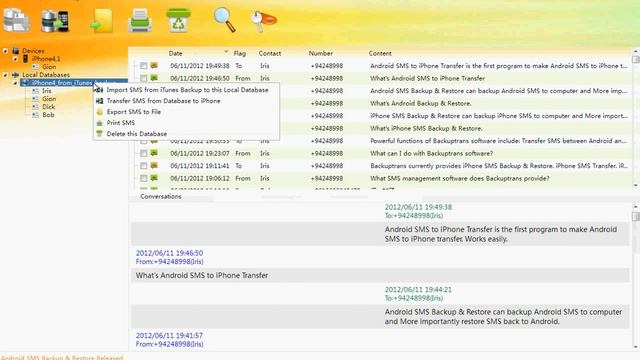The image size is (640, 360).
Task: Click the transfer database to iPhone icon
Action: [x=55, y=21]
